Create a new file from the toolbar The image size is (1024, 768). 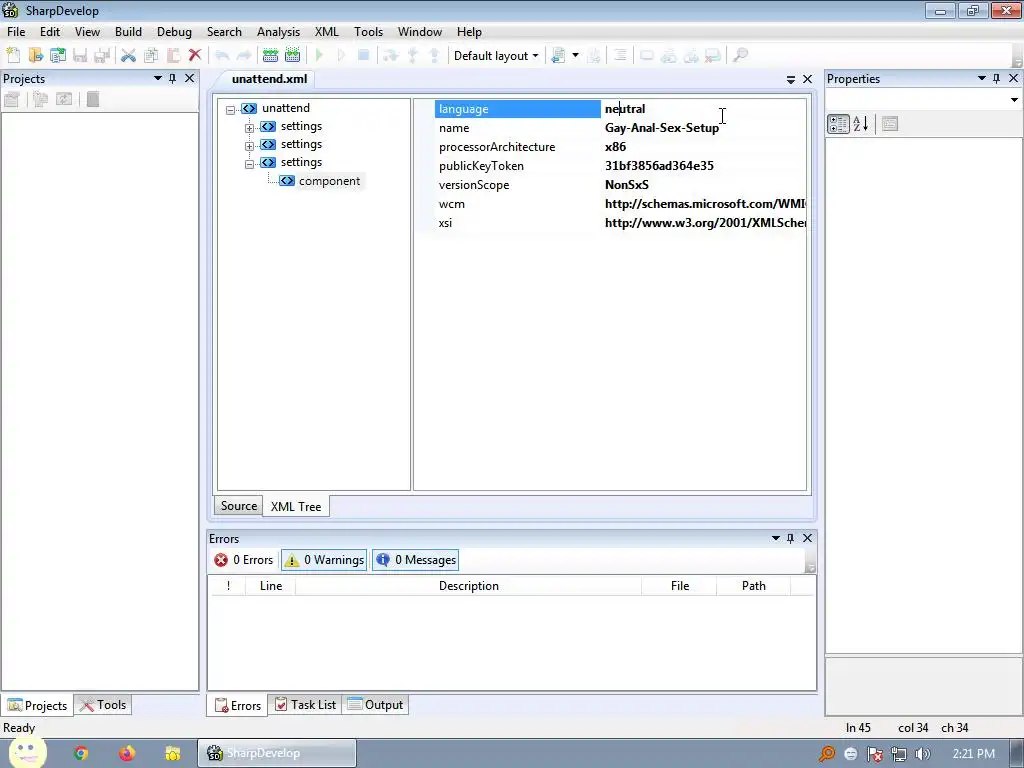click(x=13, y=56)
